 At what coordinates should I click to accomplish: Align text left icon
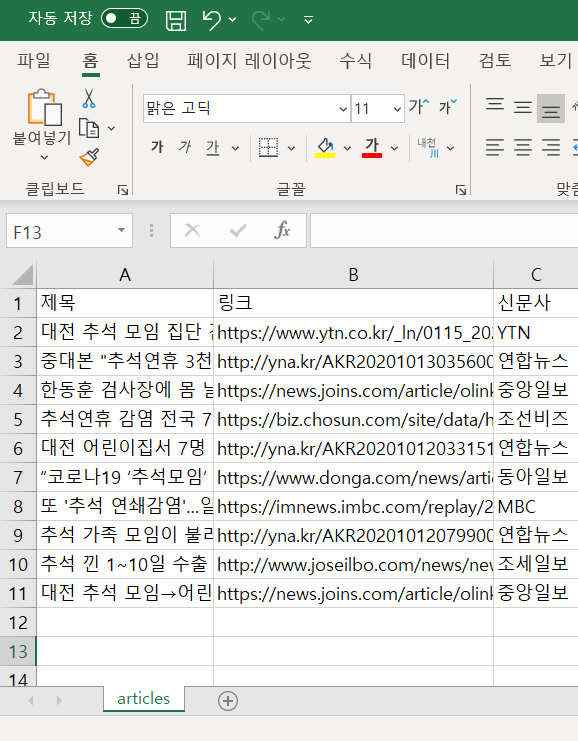pyautogui.click(x=495, y=147)
